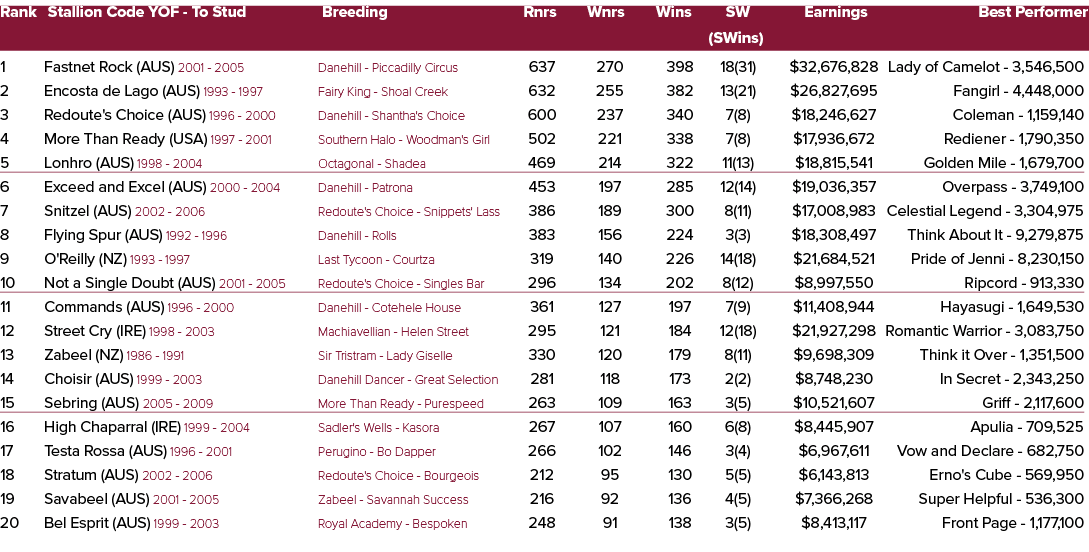This screenshot has height=552, width=1089.
Task: Select stallion Zabeel (NZ)
Action: coord(83,355)
